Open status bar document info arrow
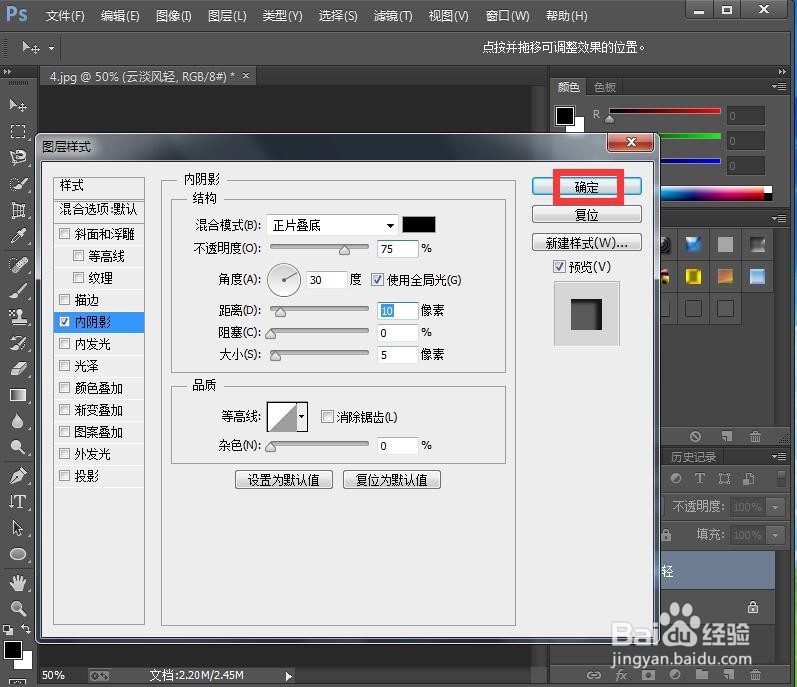This screenshot has width=797, height=687. coord(289,676)
